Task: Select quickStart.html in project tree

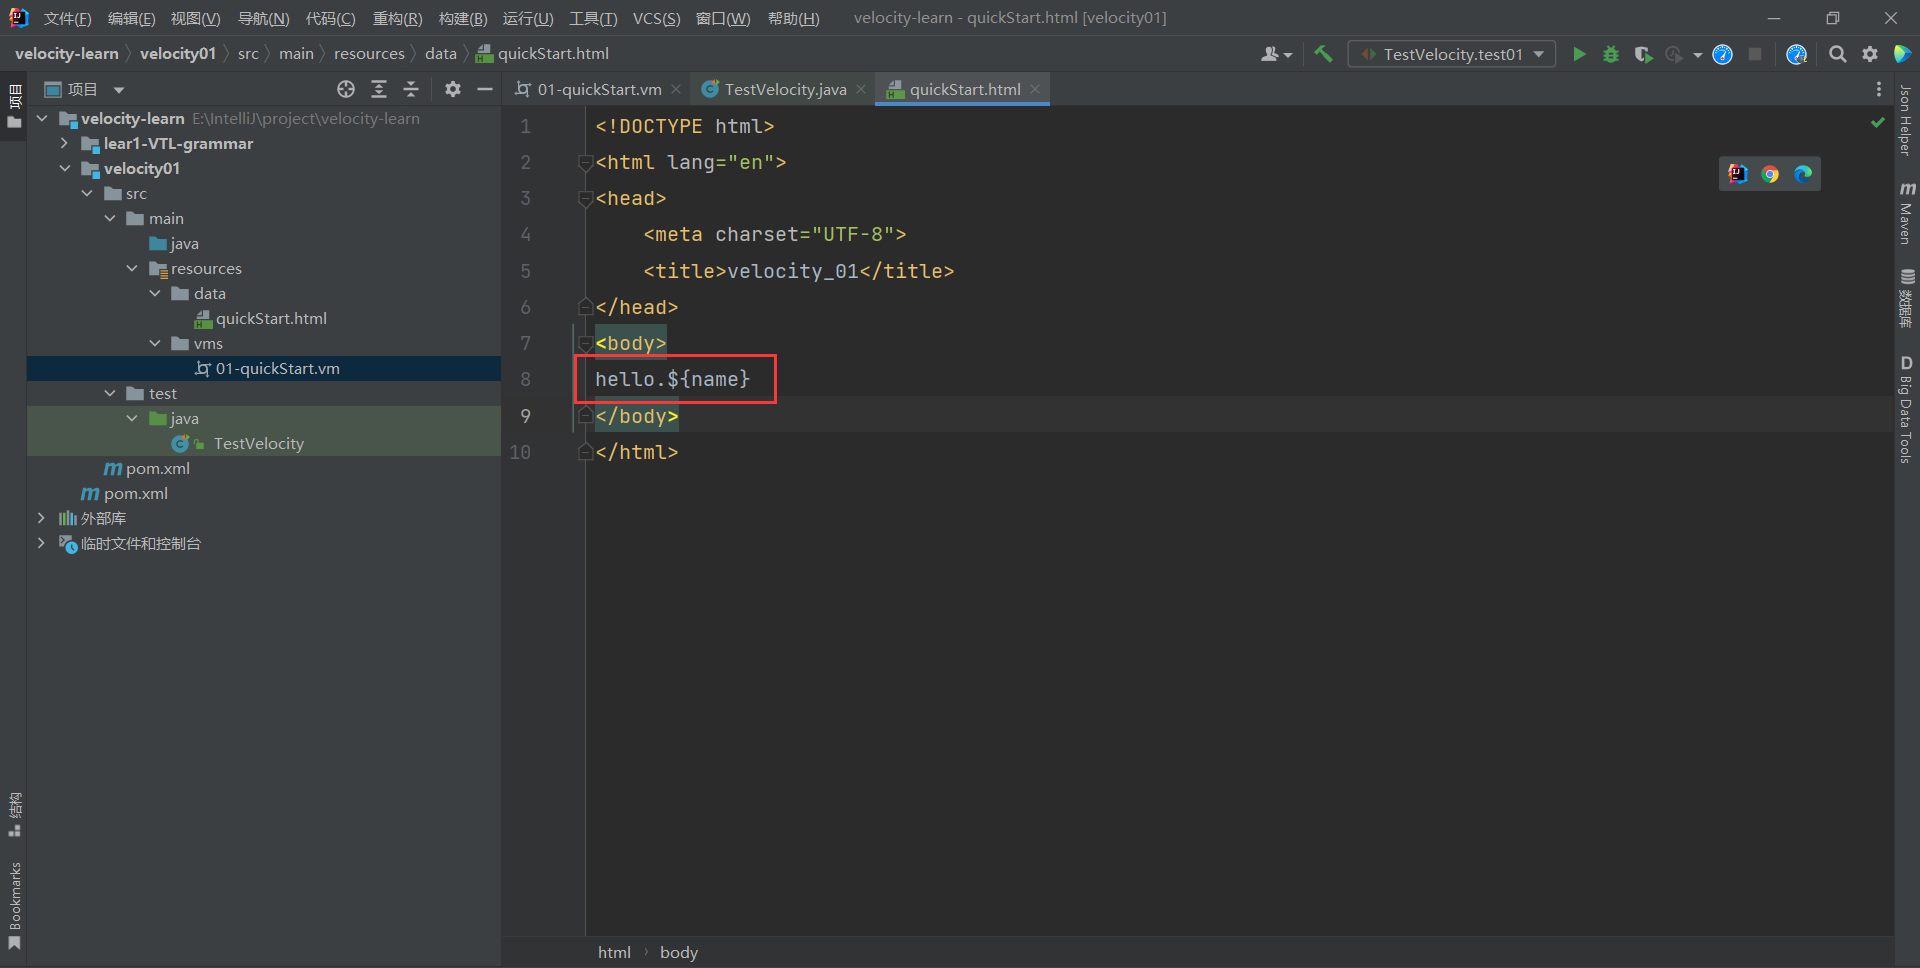Action: pyautogui.click(x=271, y=318)
